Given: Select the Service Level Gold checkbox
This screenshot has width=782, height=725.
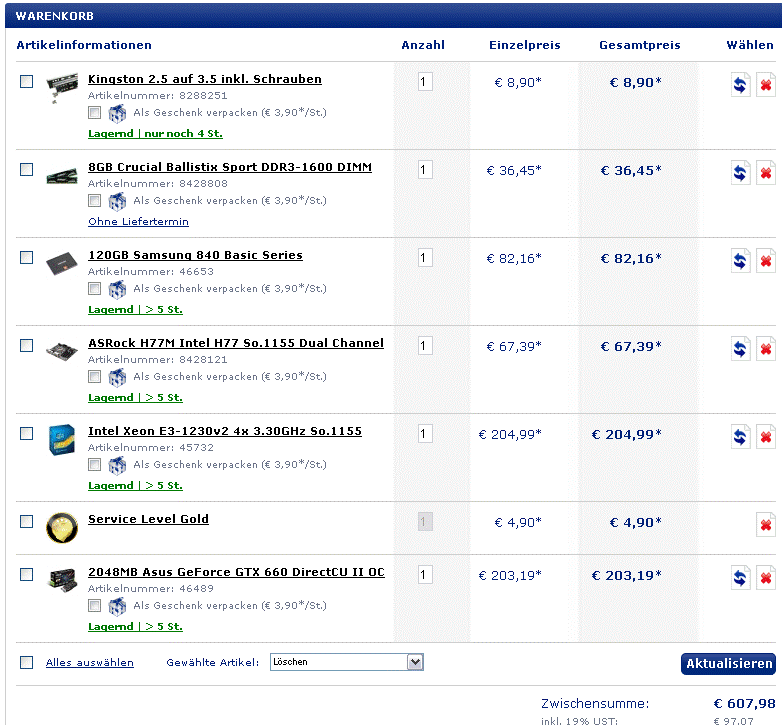Looking at the screenshot, I should [26, 522].
